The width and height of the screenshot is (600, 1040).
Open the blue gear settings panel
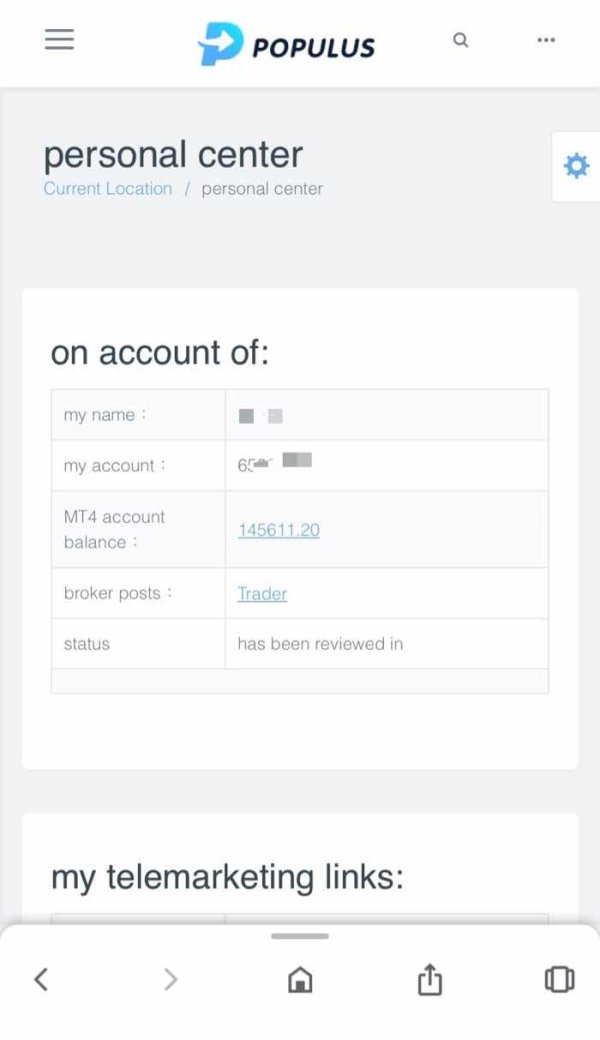click(x=576, y=166)
